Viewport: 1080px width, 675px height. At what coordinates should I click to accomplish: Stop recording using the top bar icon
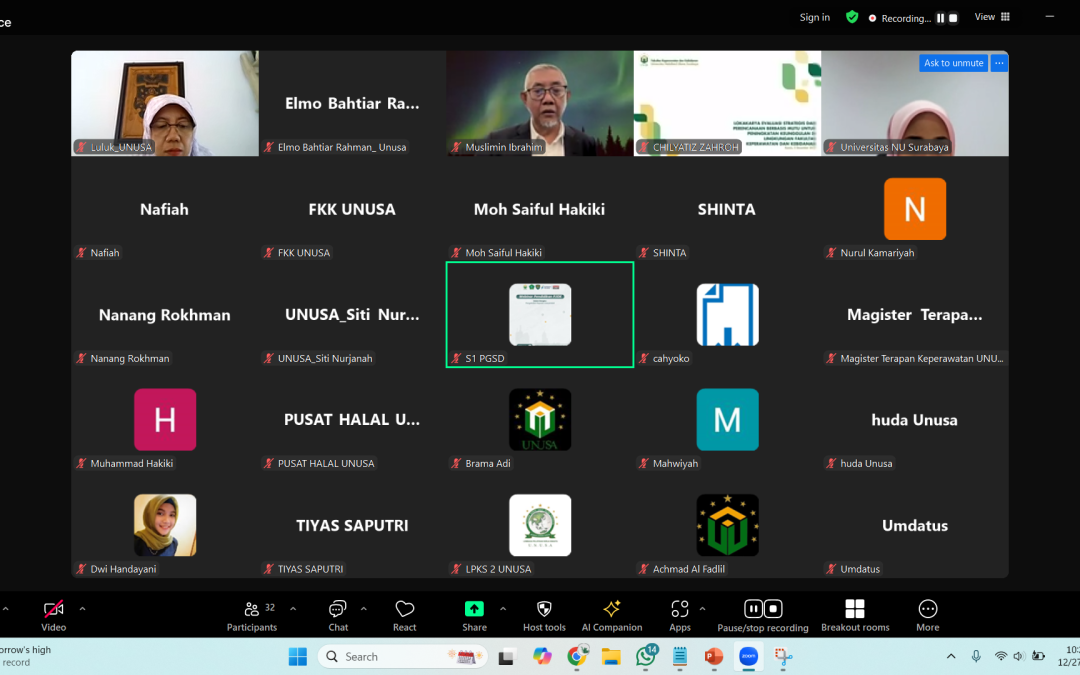(x=953, y=18)
